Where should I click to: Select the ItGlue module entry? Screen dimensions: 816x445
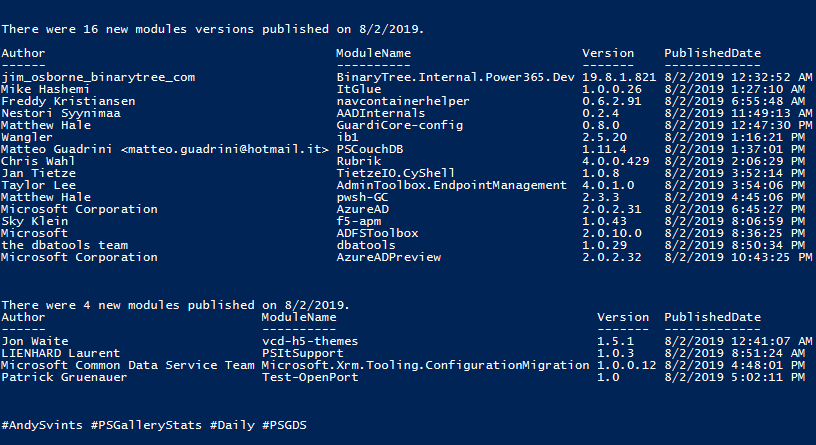click(359, 89)
